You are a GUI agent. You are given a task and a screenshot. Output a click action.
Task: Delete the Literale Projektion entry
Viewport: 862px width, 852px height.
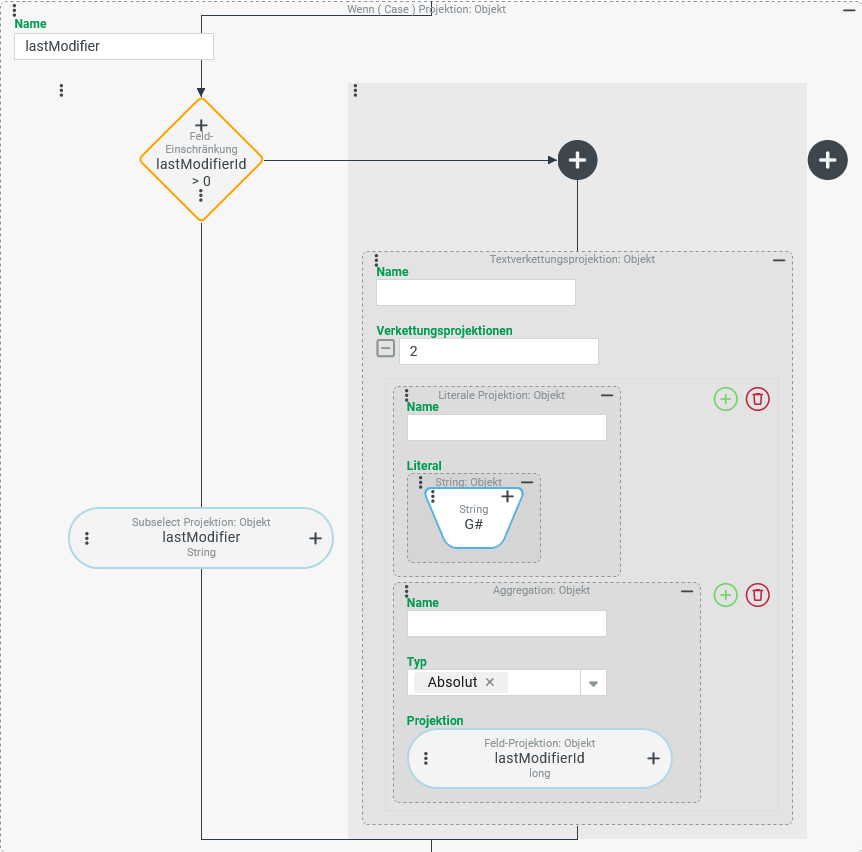click(x=758, y=400)
